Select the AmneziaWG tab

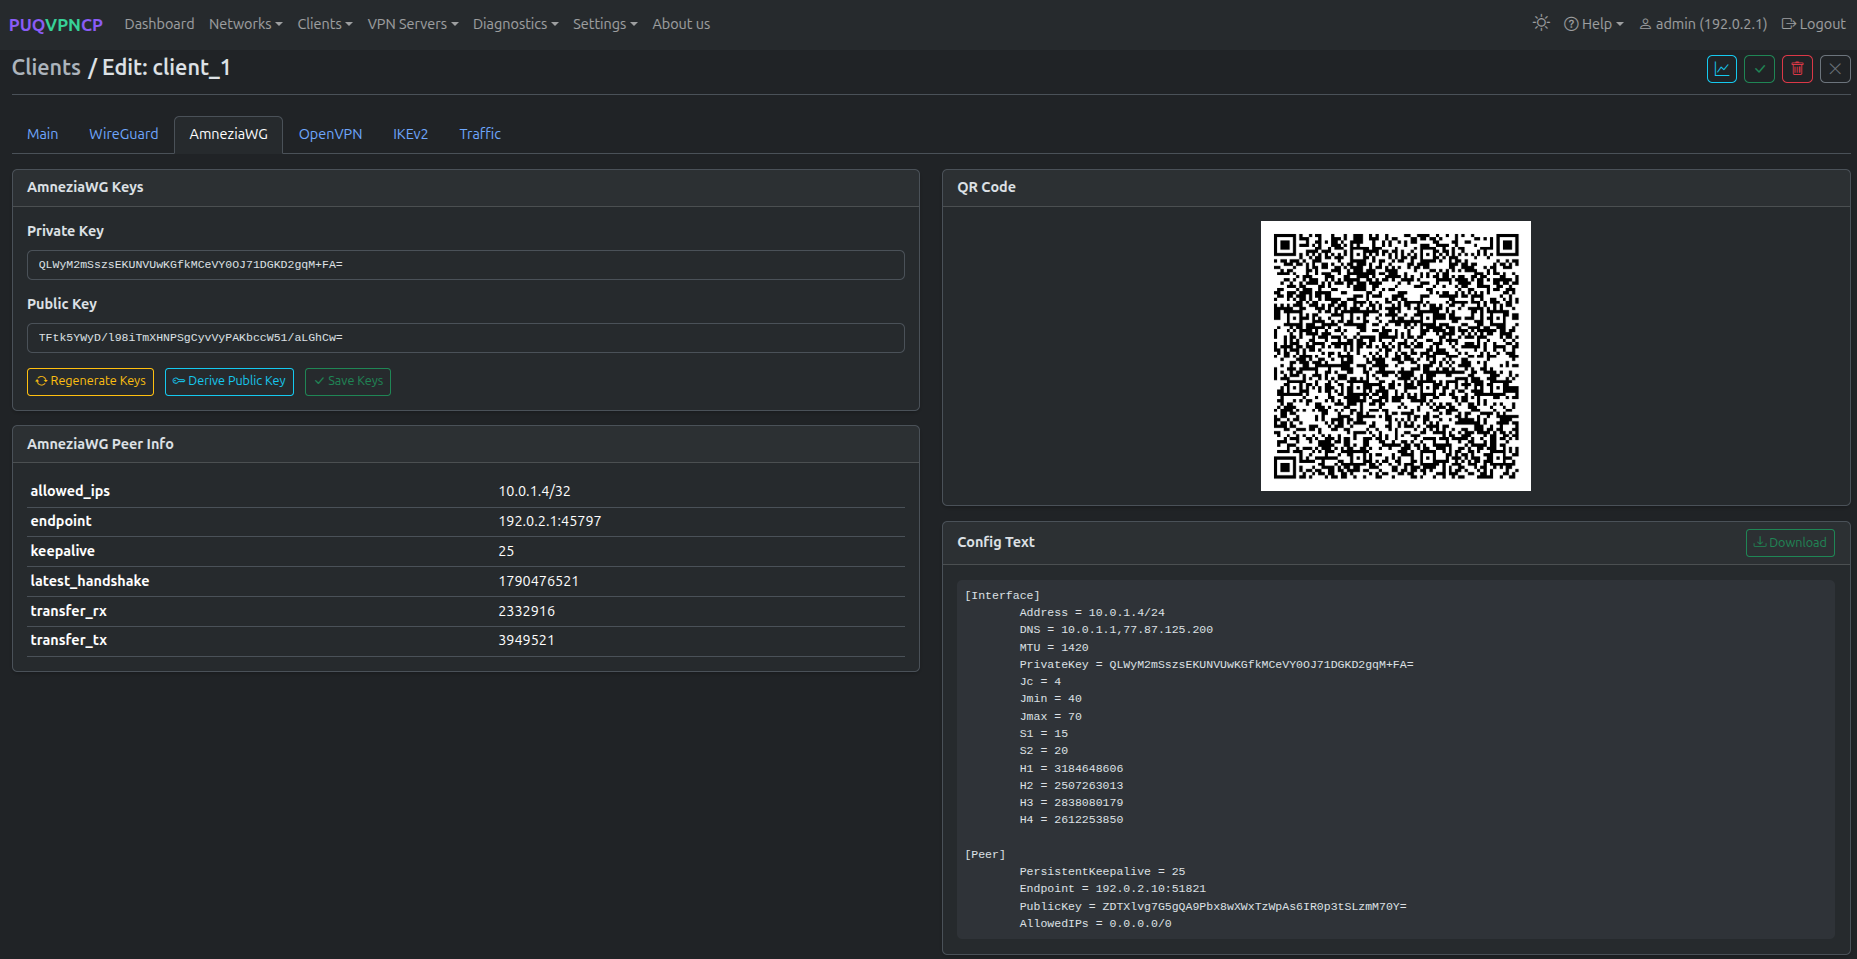[x=229, y=134]
